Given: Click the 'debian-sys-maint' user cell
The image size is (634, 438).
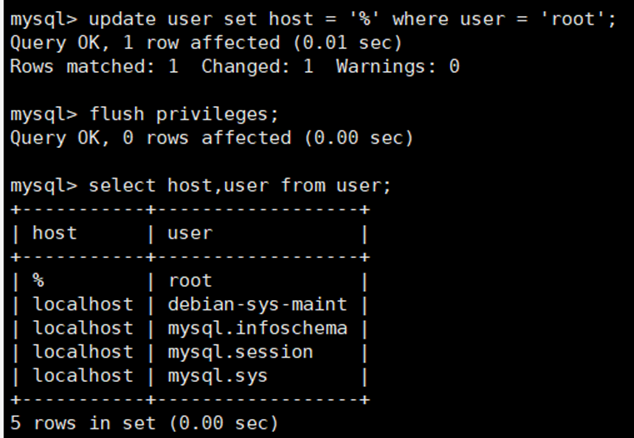Looking at the screenshot, I should [257, 304].
